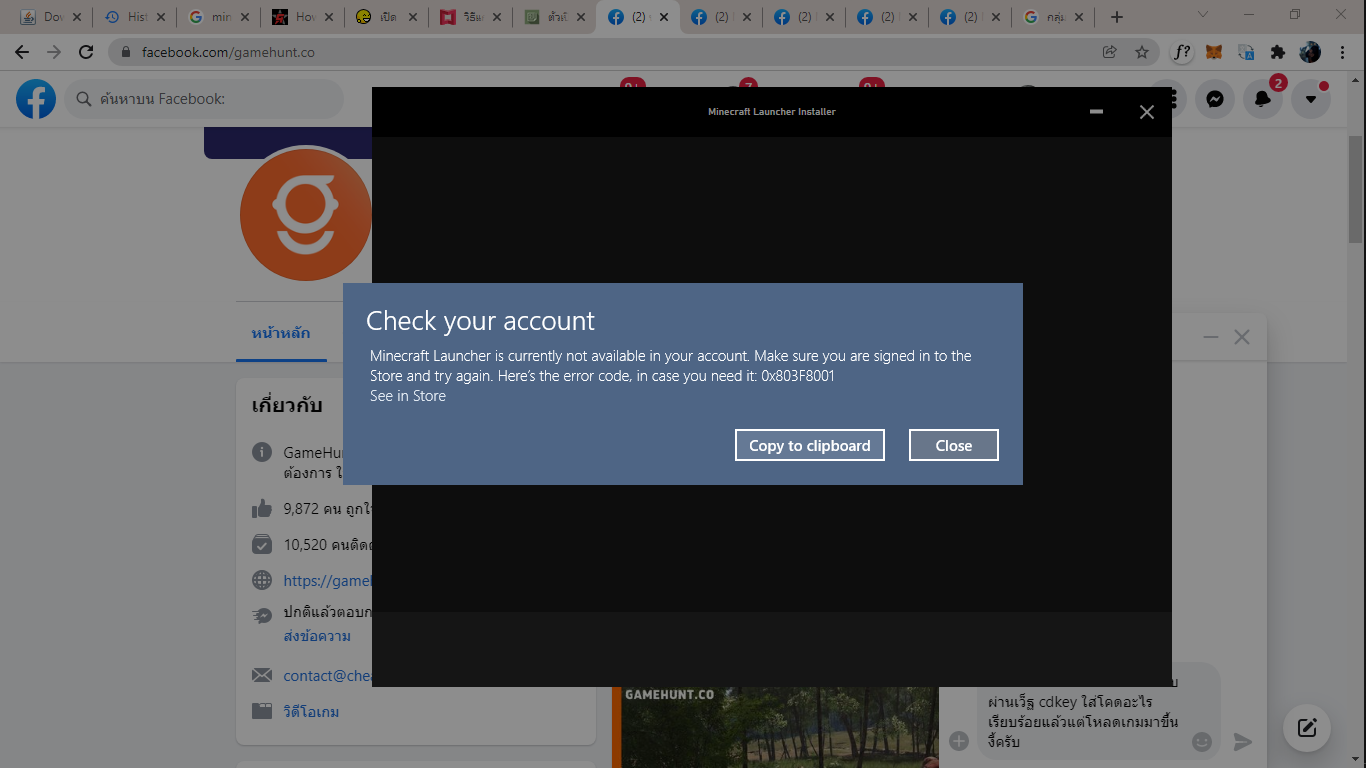Open the f? extension icon

click(1182, 52)
